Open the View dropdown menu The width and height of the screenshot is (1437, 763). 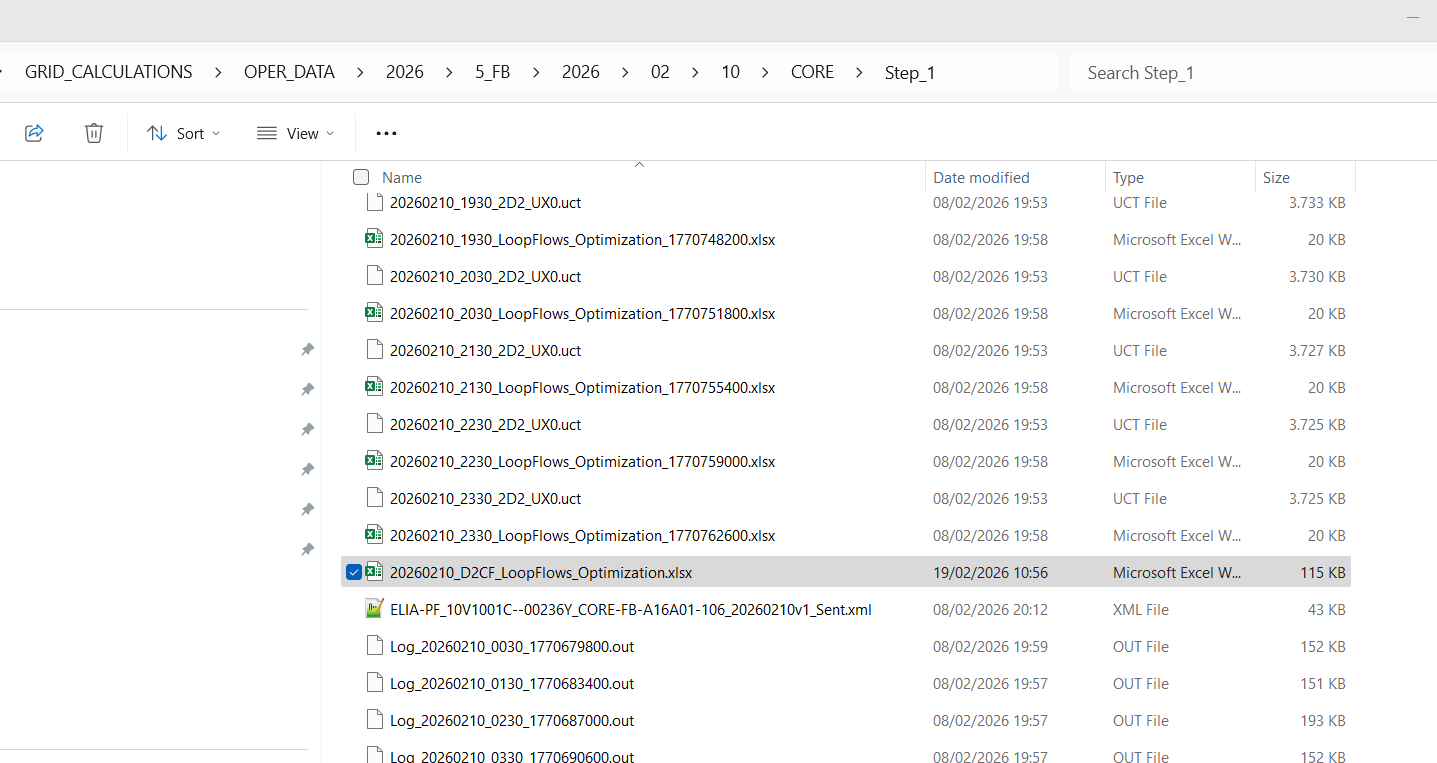click(x=295, y=133)
